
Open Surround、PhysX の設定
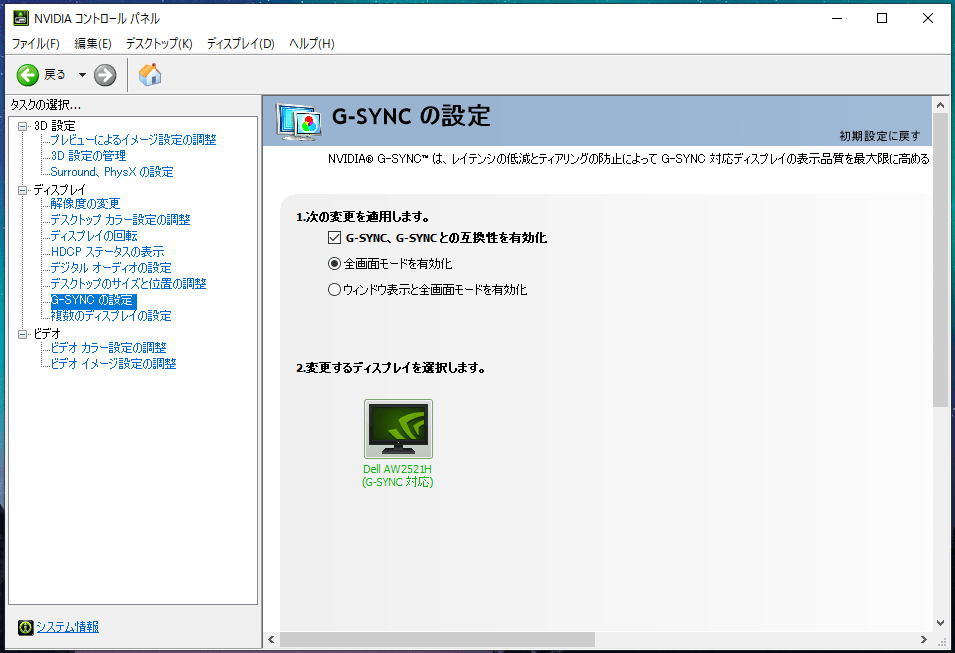click(x=111, y=172)
